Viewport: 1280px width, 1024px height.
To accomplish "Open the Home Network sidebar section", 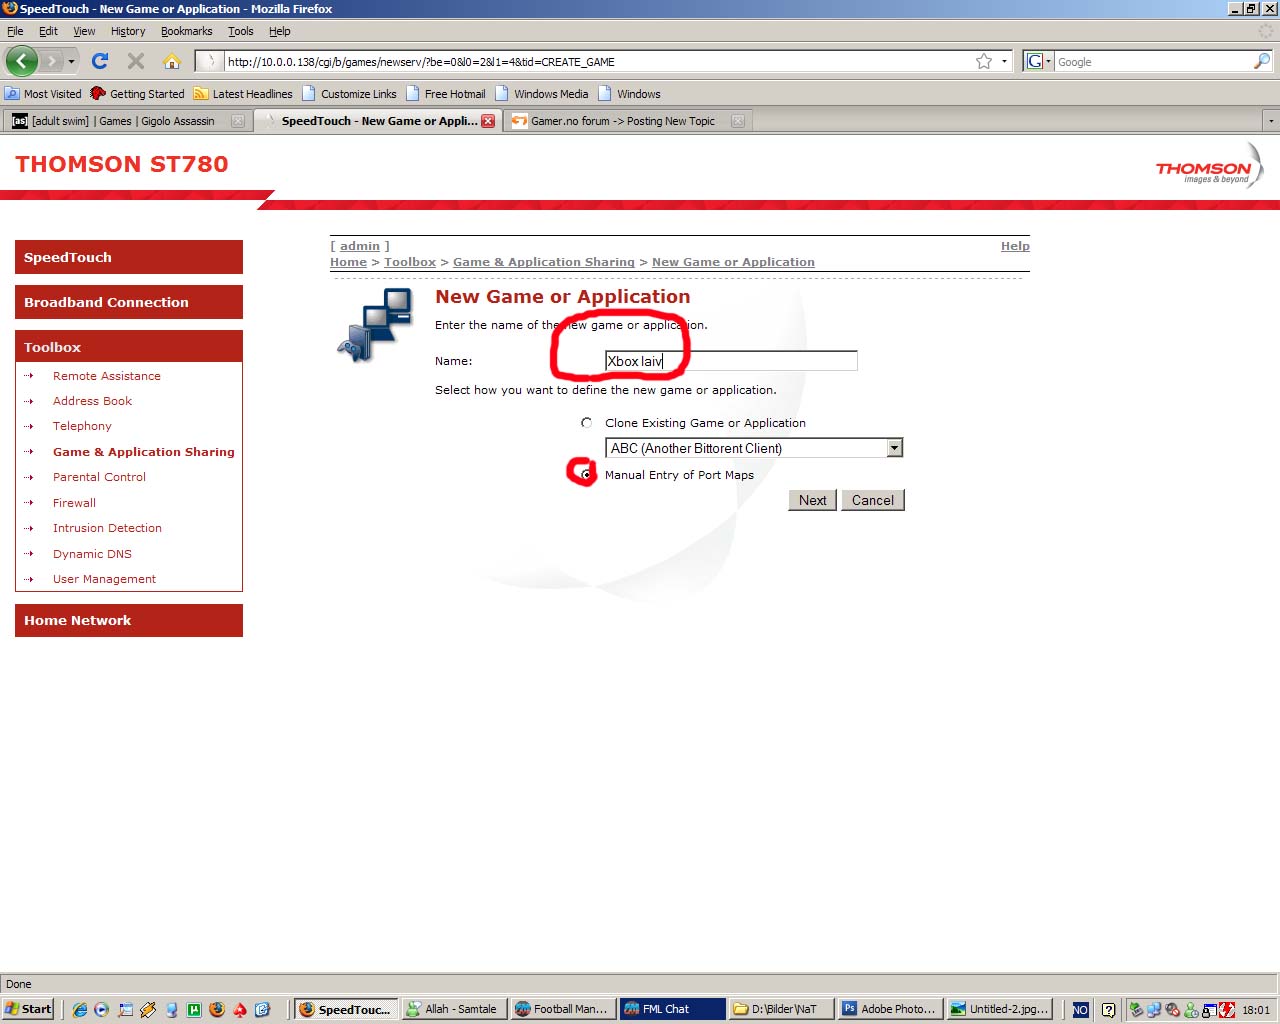I will [129, 620].
